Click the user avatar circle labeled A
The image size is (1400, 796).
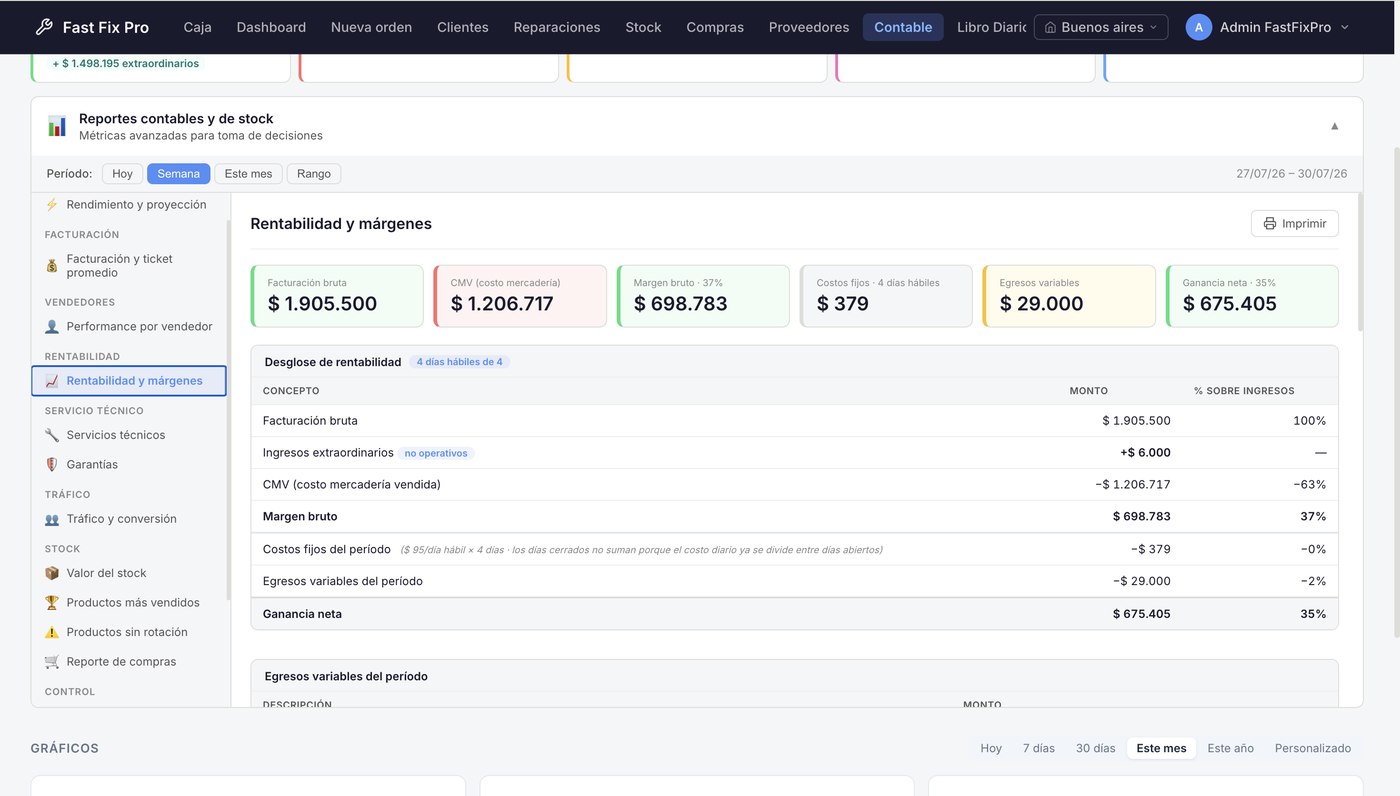[x=1199, y=27]
